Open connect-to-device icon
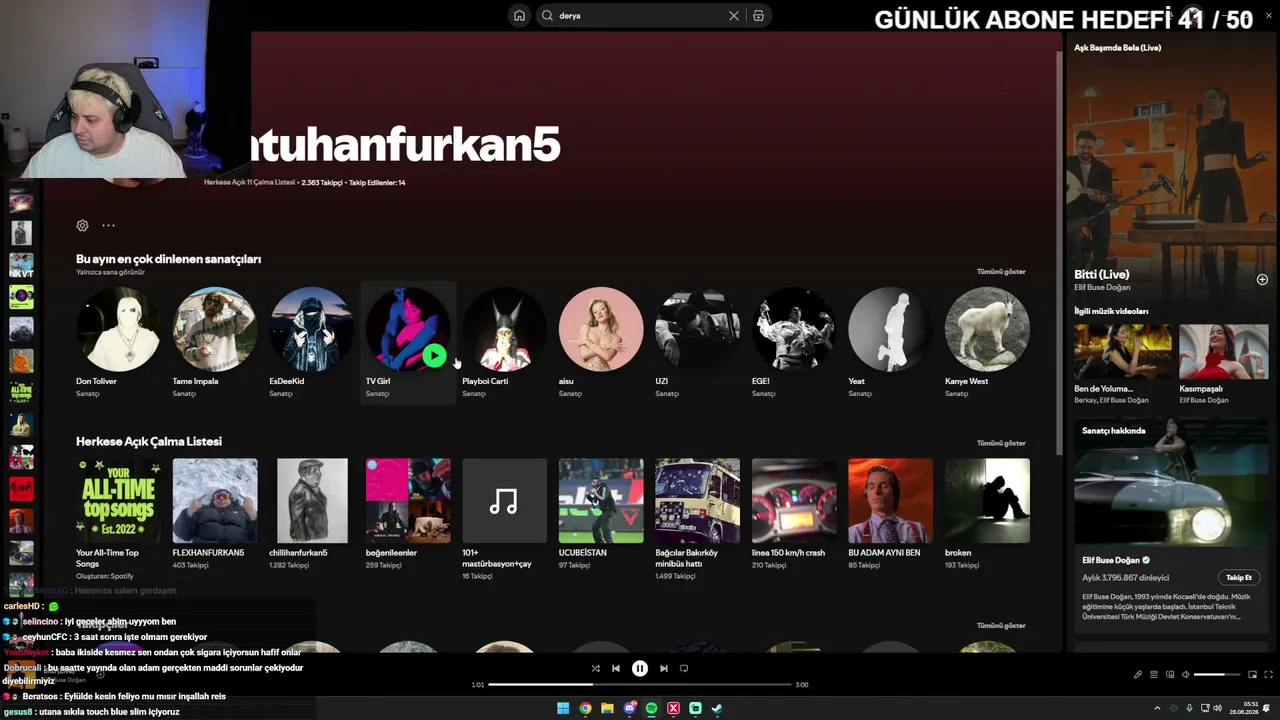This screenshot has width=1280, height=720. [x=1170, y=675]
